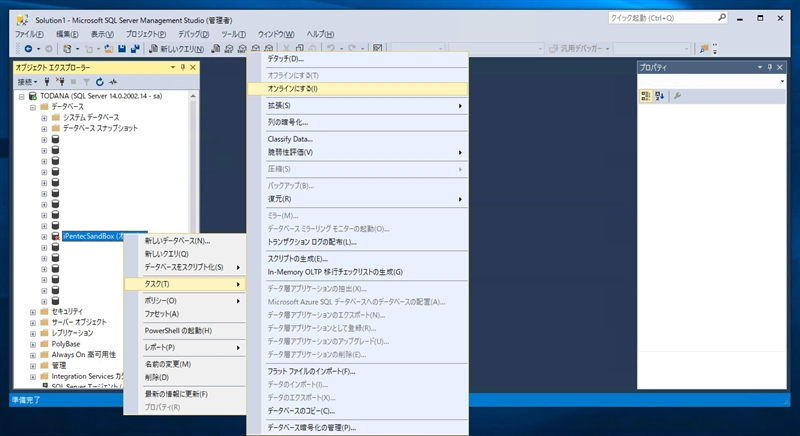
Task: Click the SSMS application icon in title bar
Action: pyautogui.click(x=22, y=20)
